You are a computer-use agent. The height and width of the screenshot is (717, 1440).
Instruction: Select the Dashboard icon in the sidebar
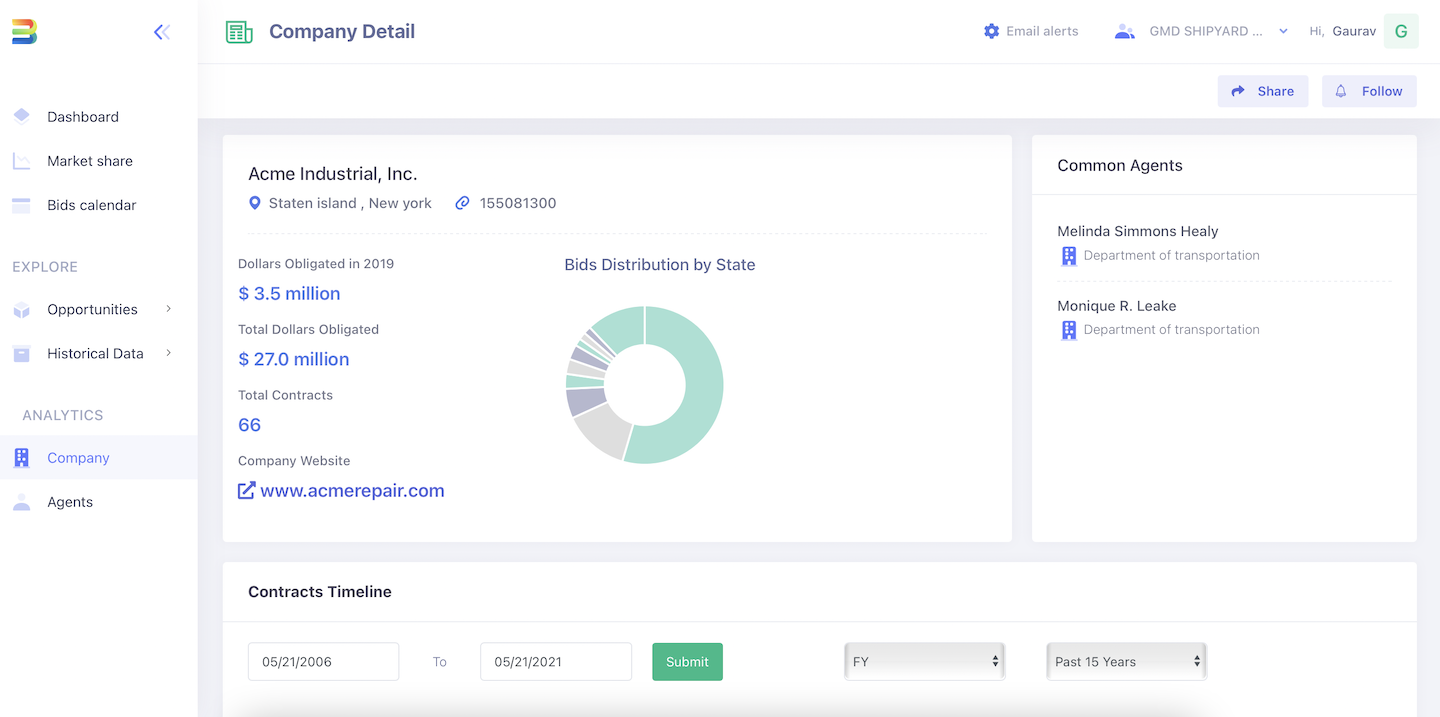[x=22, y=116]
